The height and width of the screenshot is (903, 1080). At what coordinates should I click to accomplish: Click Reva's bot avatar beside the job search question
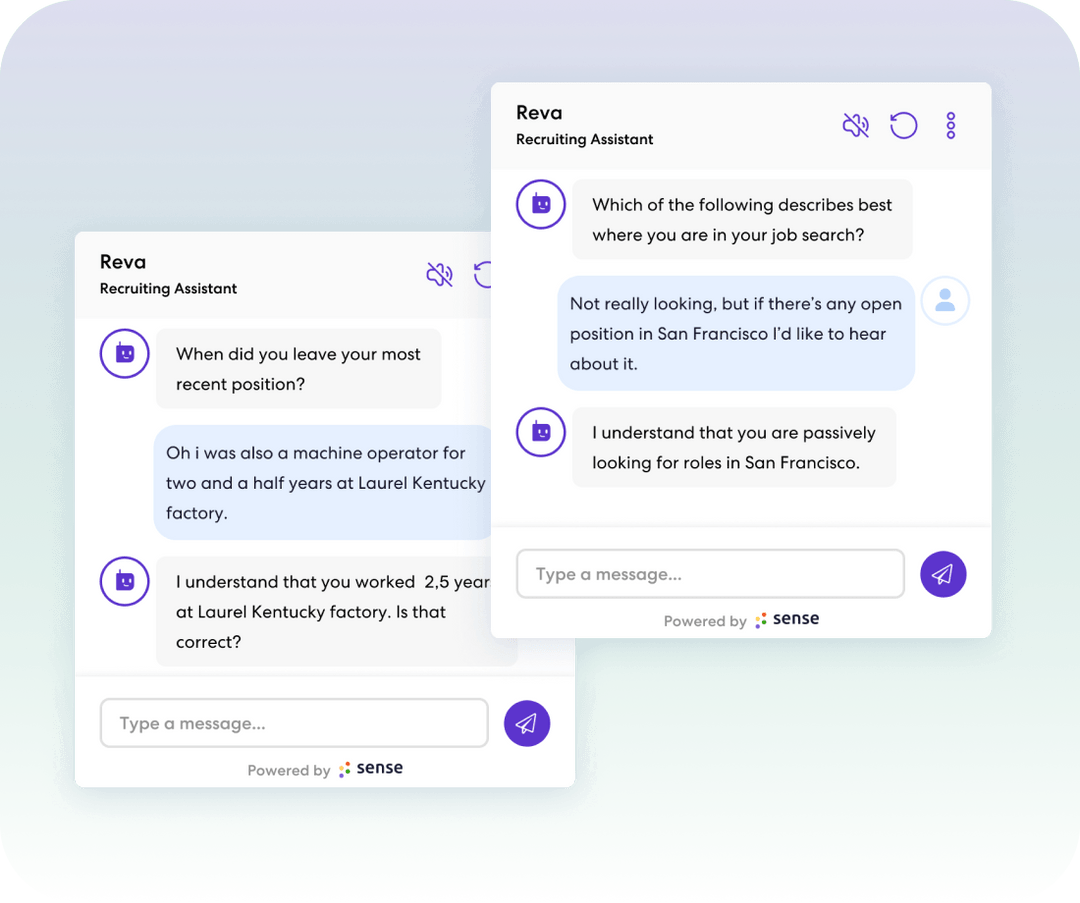coord(540,204)
